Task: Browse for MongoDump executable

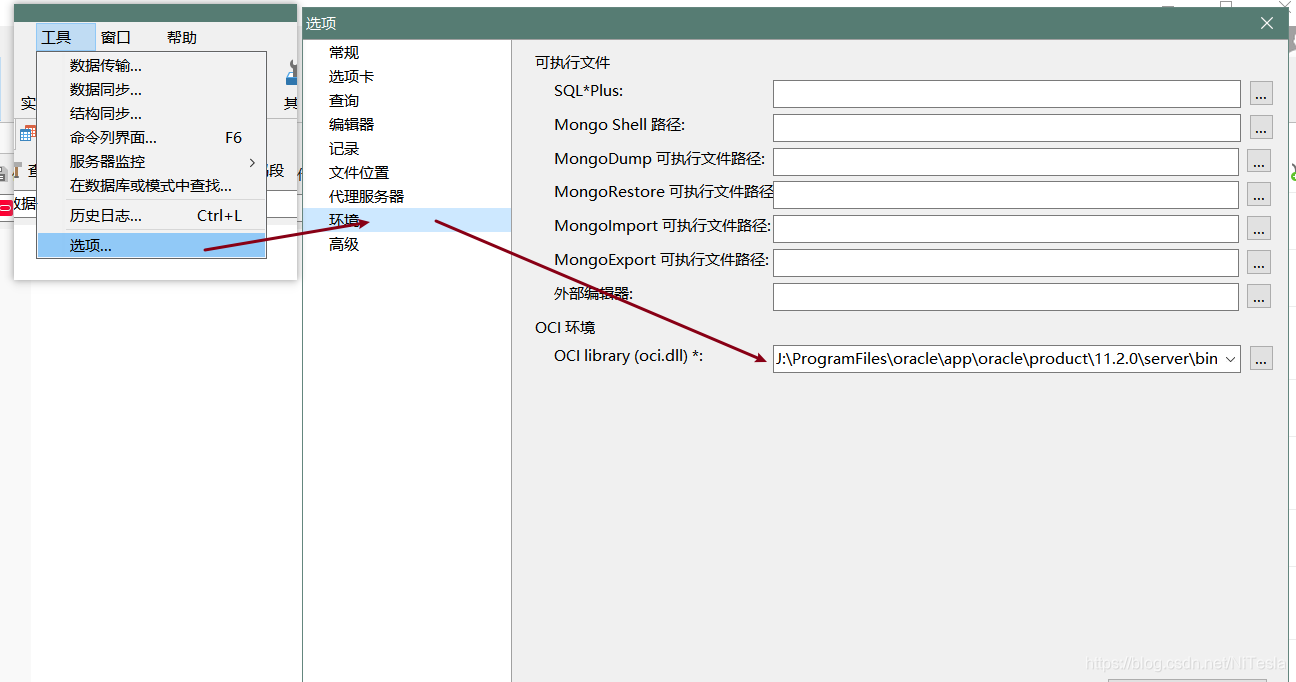Action: click(x=1259, y=162)
